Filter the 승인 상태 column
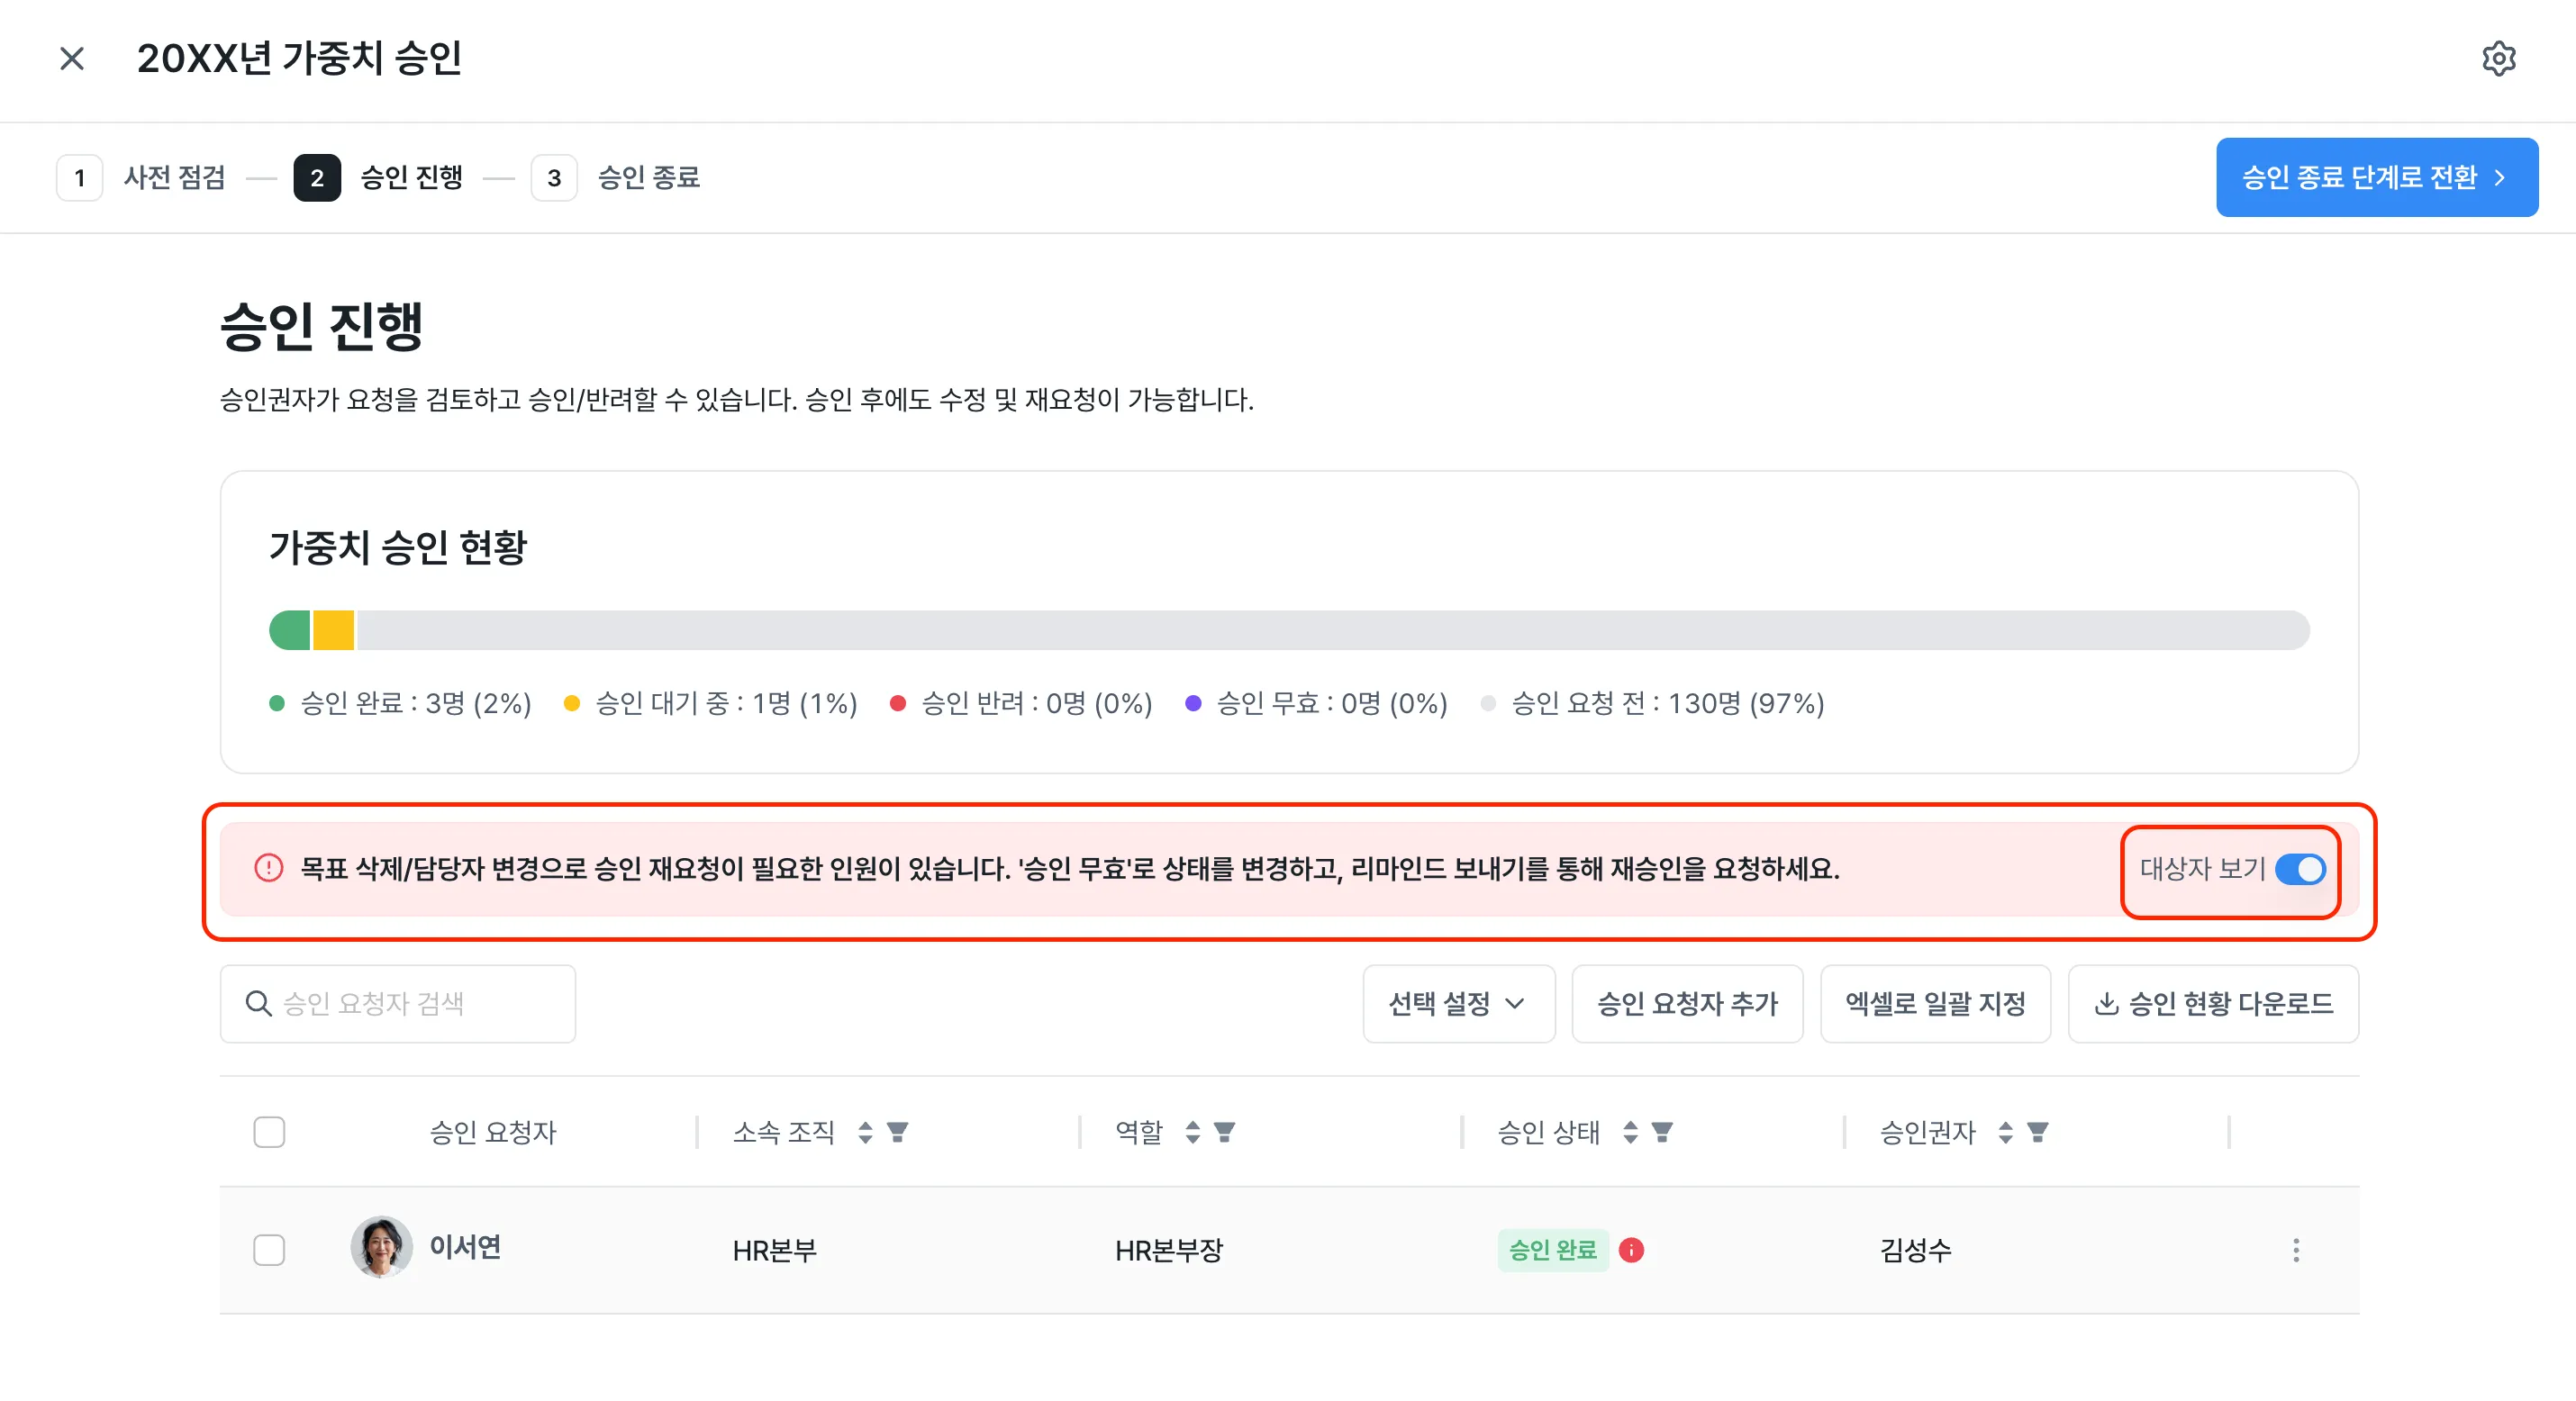 coord(1662,1132)
